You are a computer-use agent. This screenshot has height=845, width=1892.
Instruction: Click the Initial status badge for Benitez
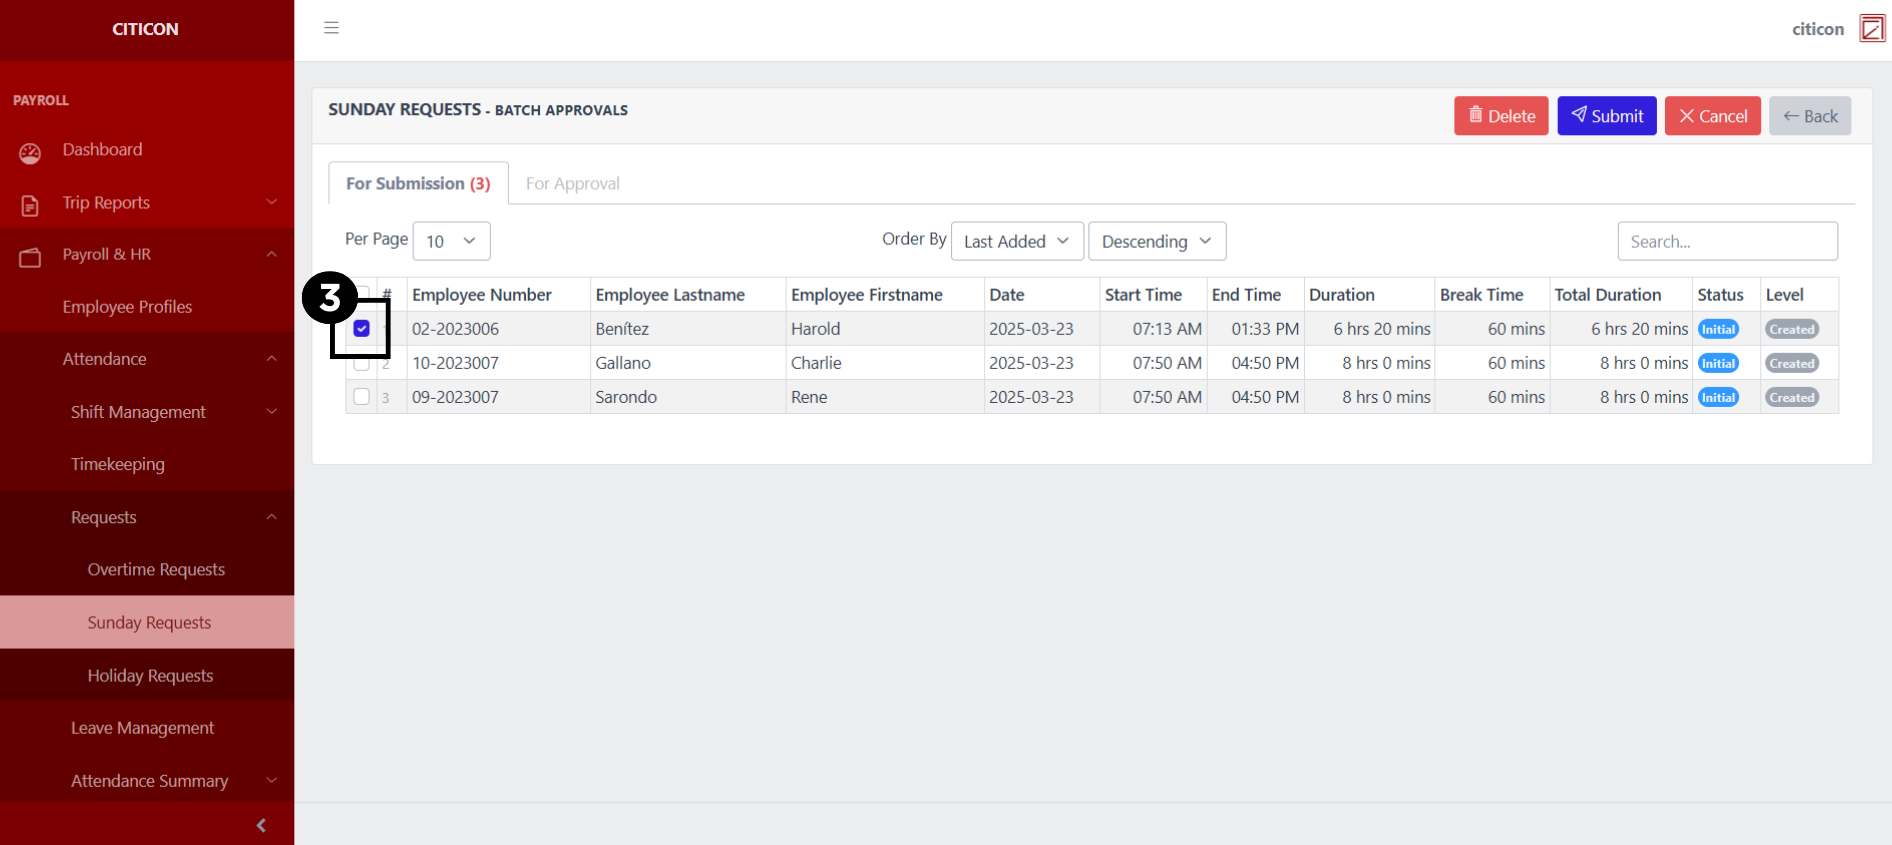pos(1718,329)
